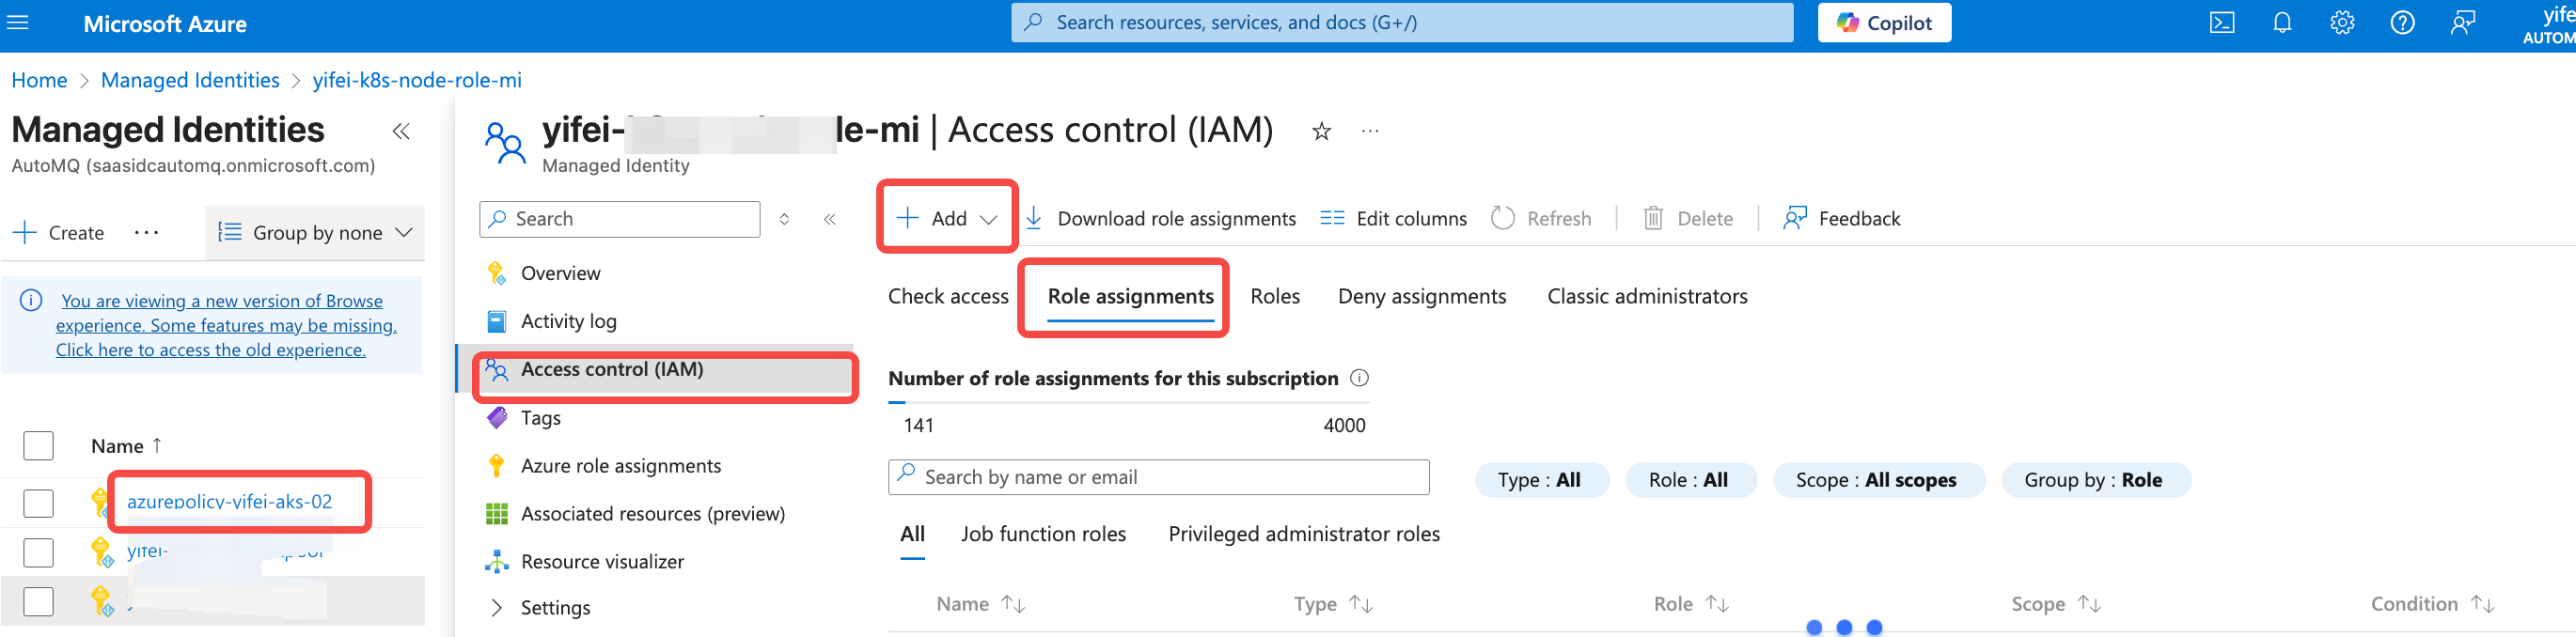Check the third identity row checkbox
This screenshot has width=2576, height=637.
[x=38, y=601]
